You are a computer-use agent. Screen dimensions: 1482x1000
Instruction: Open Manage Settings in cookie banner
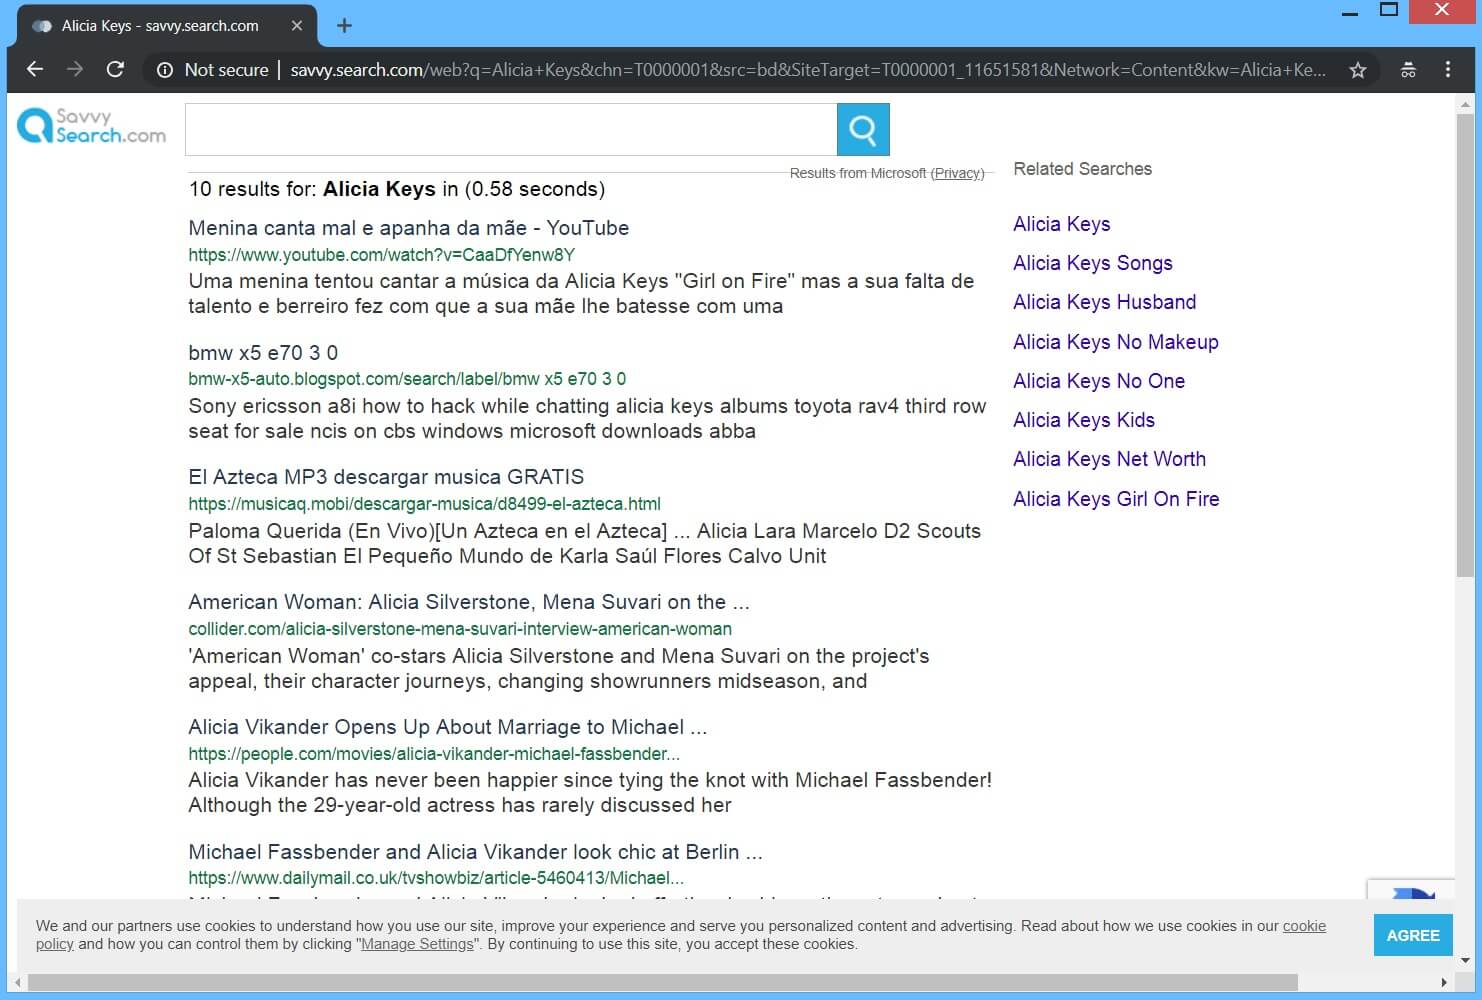417,944
